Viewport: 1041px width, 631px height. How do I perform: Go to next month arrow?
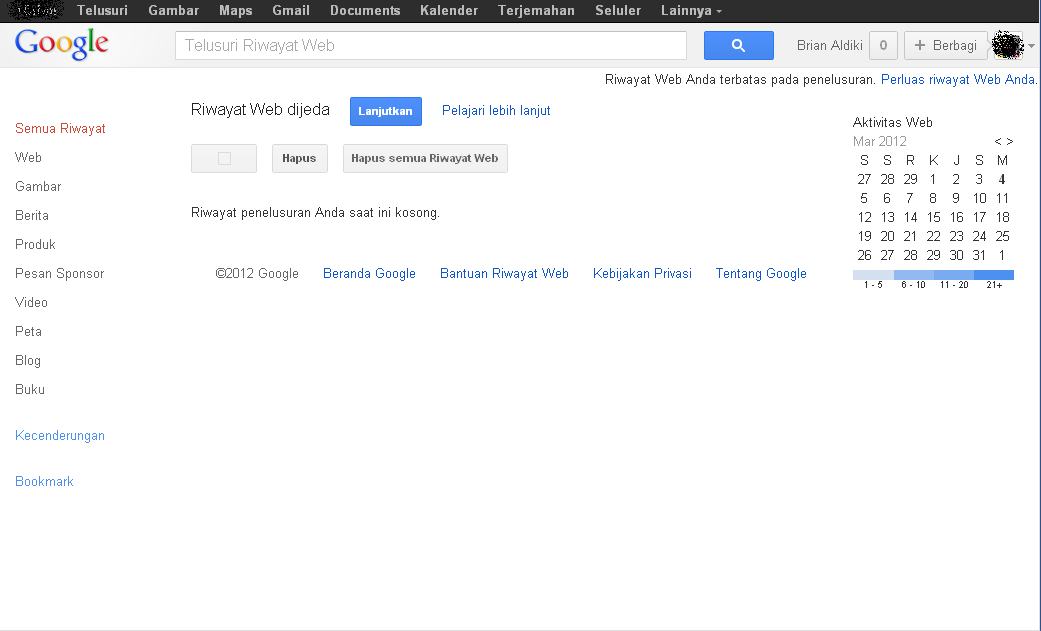(x=1010, y=141)
